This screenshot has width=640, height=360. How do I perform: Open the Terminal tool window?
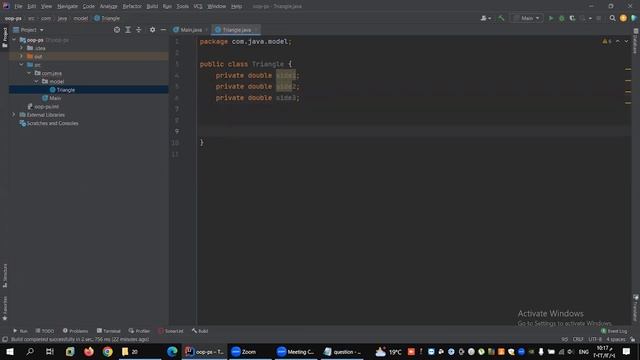pos(109,331)
